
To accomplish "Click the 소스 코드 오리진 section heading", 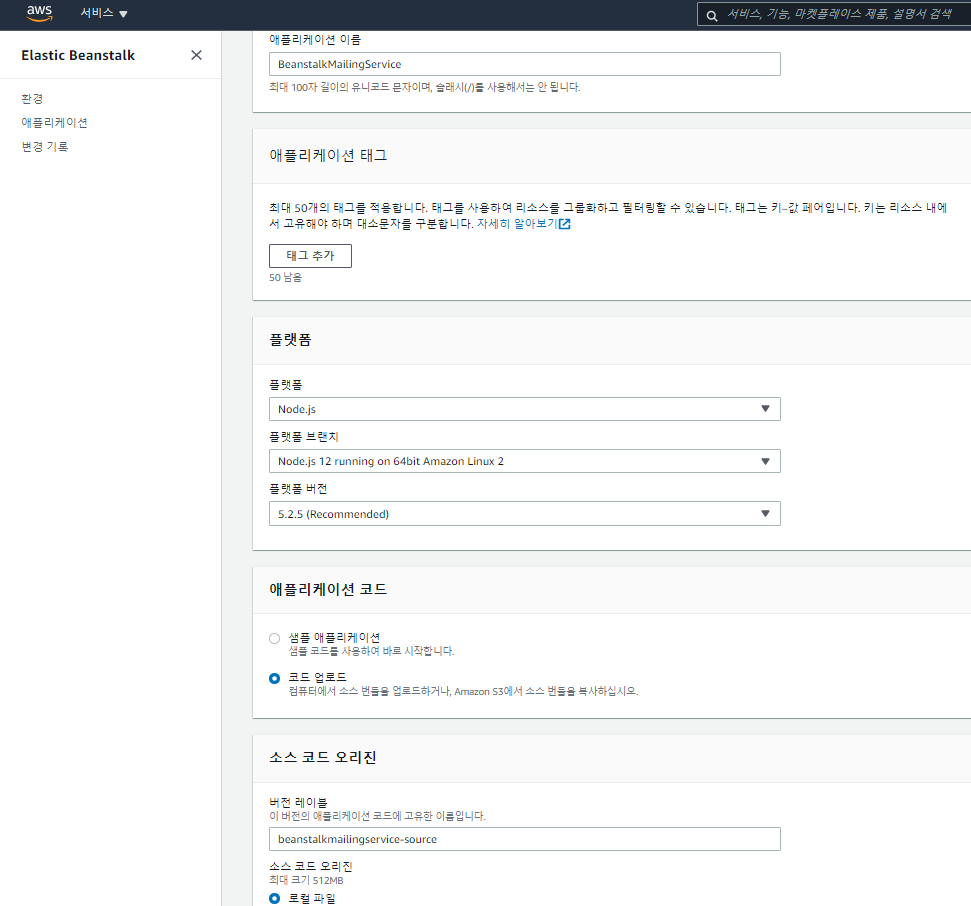I will (x=323, y=757).
